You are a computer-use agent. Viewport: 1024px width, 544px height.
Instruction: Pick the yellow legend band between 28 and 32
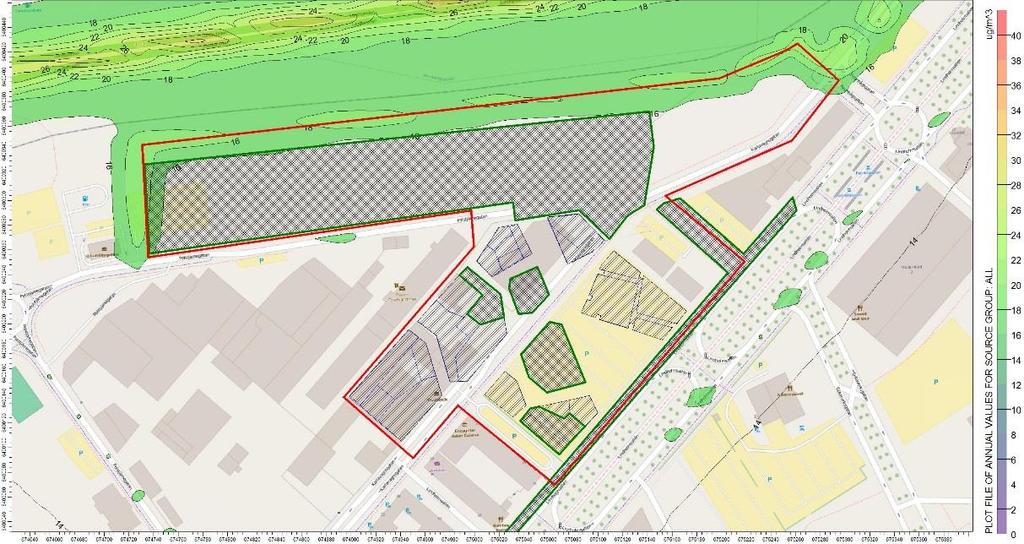(1004, 161)
